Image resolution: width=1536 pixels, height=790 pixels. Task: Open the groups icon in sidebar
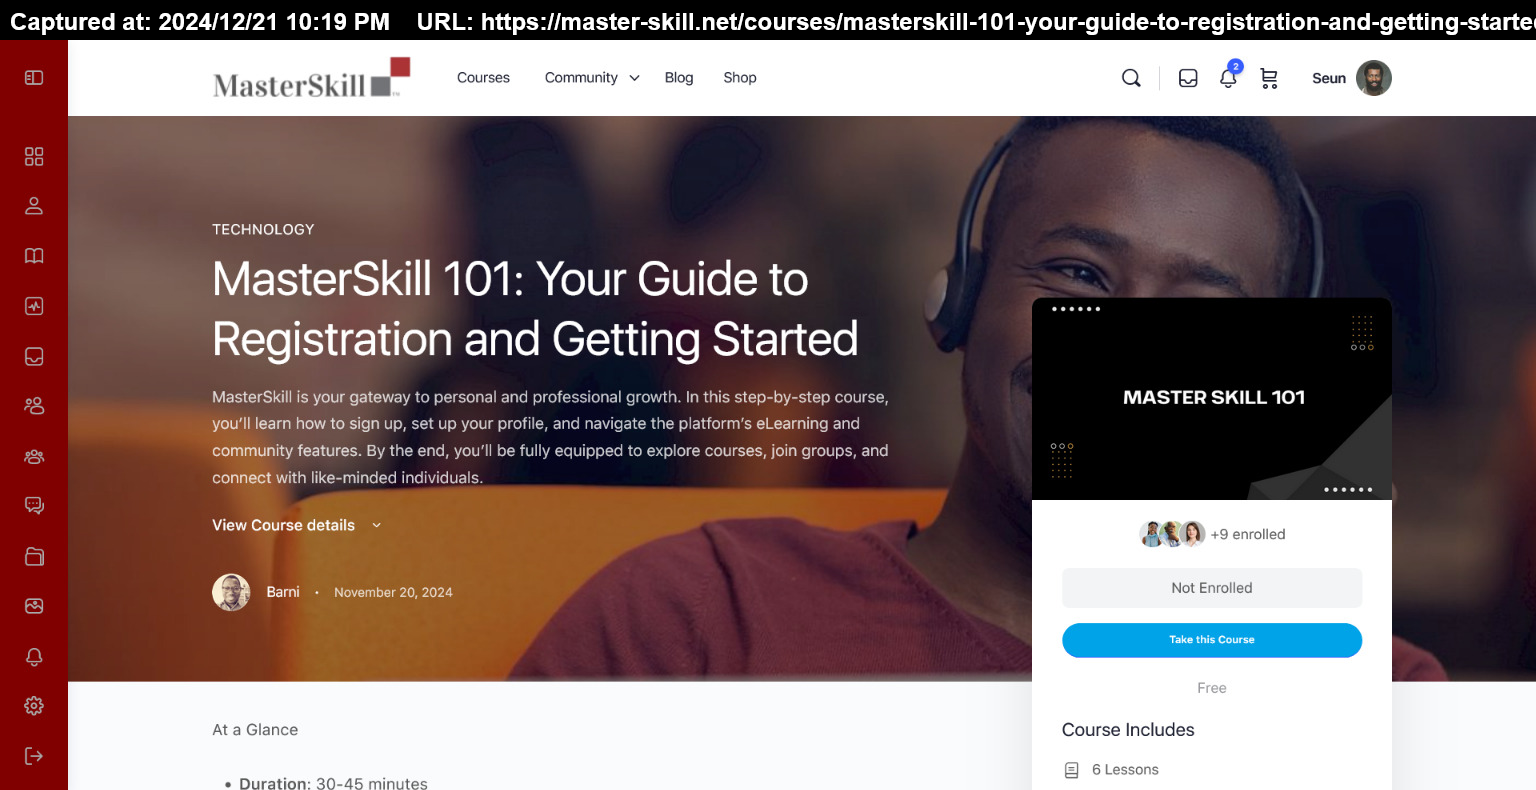pos(34,456)
